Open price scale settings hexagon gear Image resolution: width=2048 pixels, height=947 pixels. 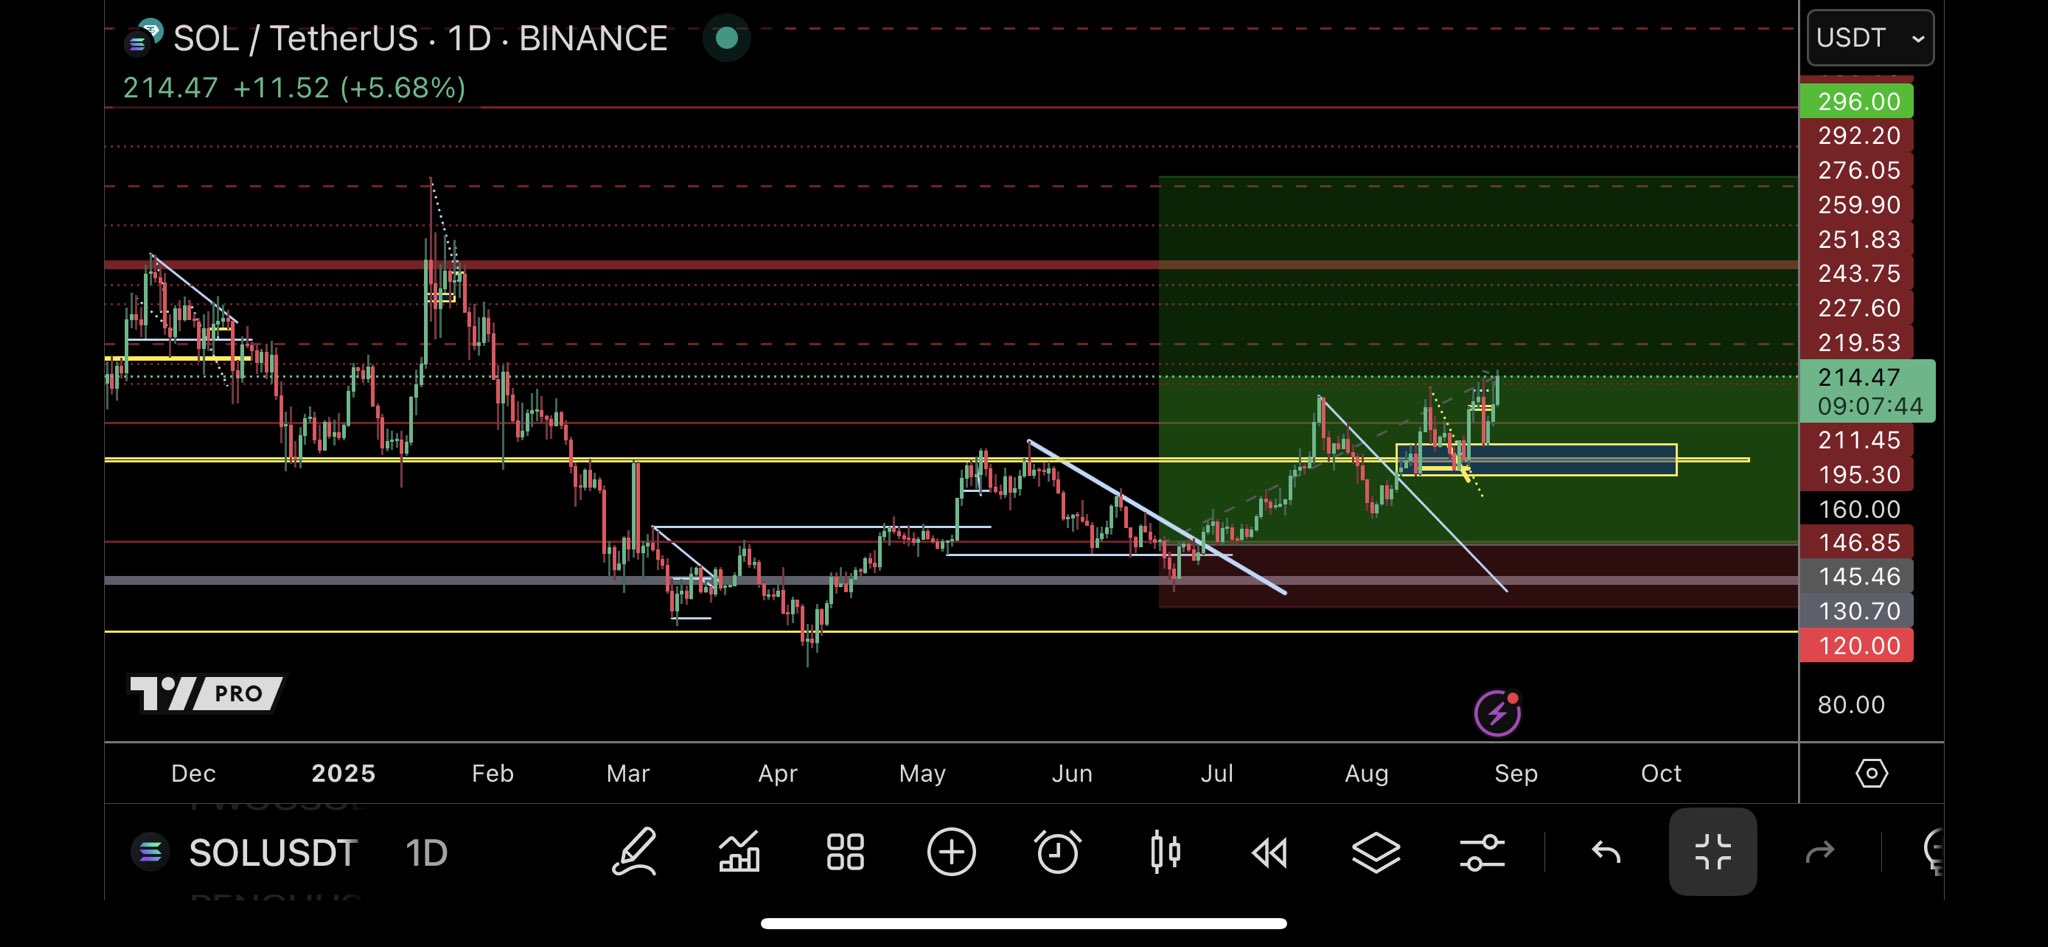(x=1872, y=773)
